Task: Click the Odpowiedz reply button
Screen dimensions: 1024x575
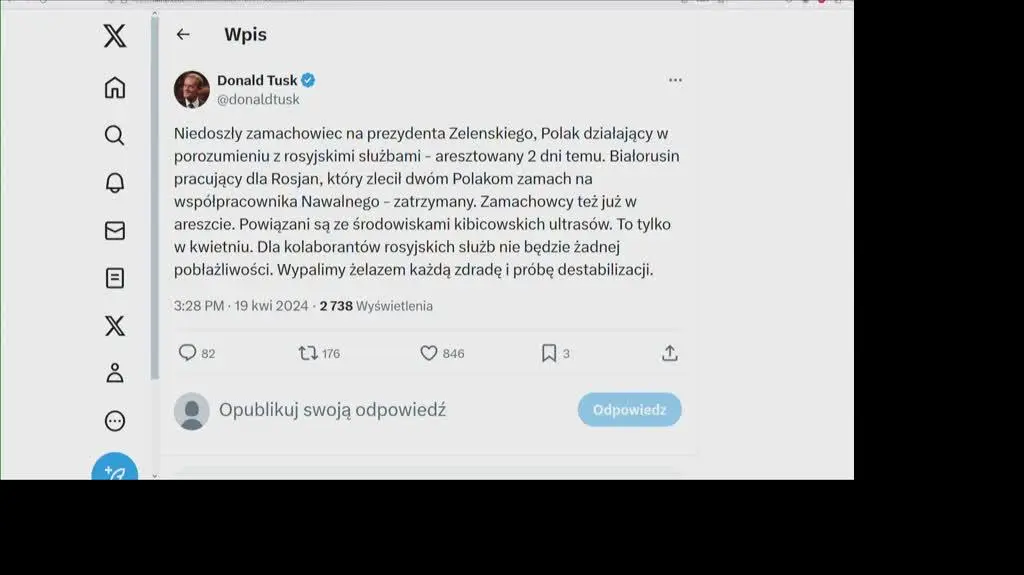Action: point(630,410)
